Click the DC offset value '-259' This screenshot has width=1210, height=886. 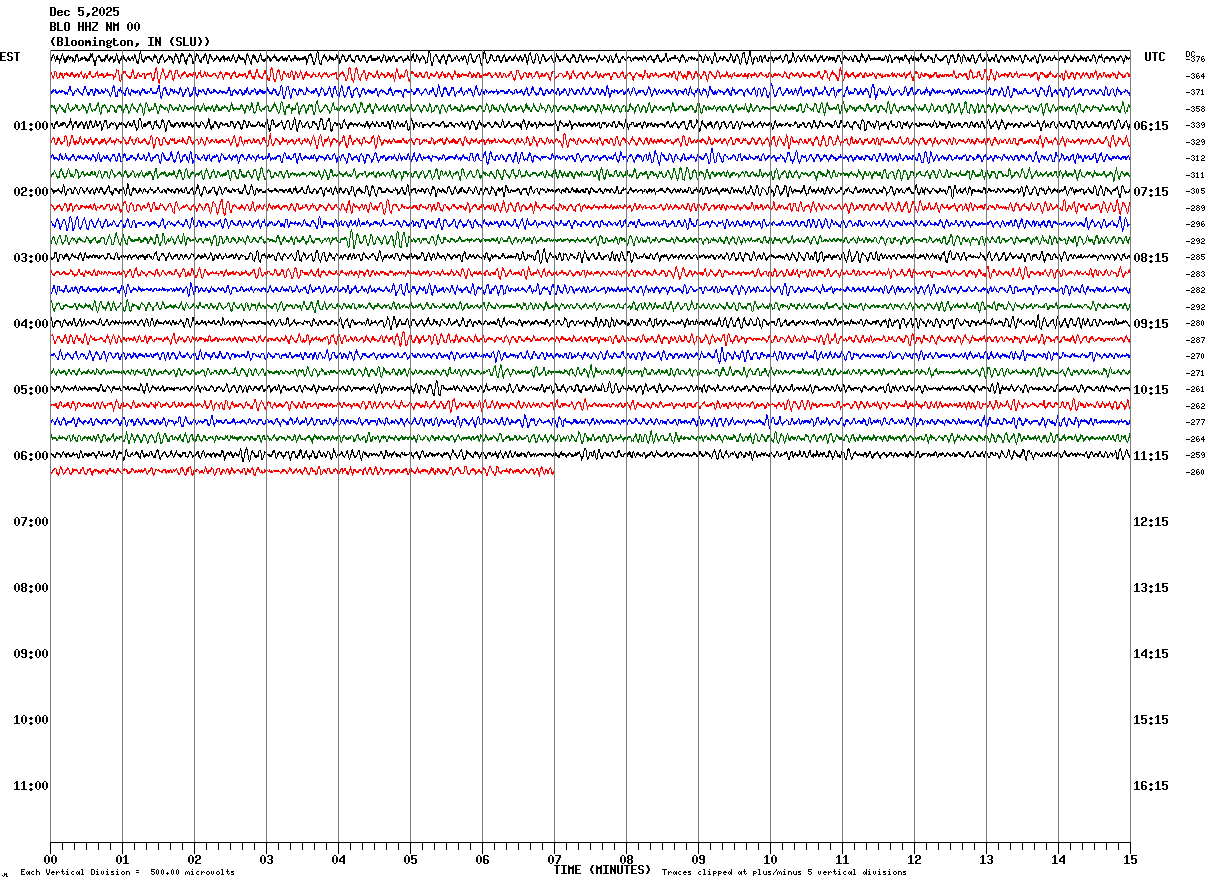pyautogui.click(x=1195, y=455)
